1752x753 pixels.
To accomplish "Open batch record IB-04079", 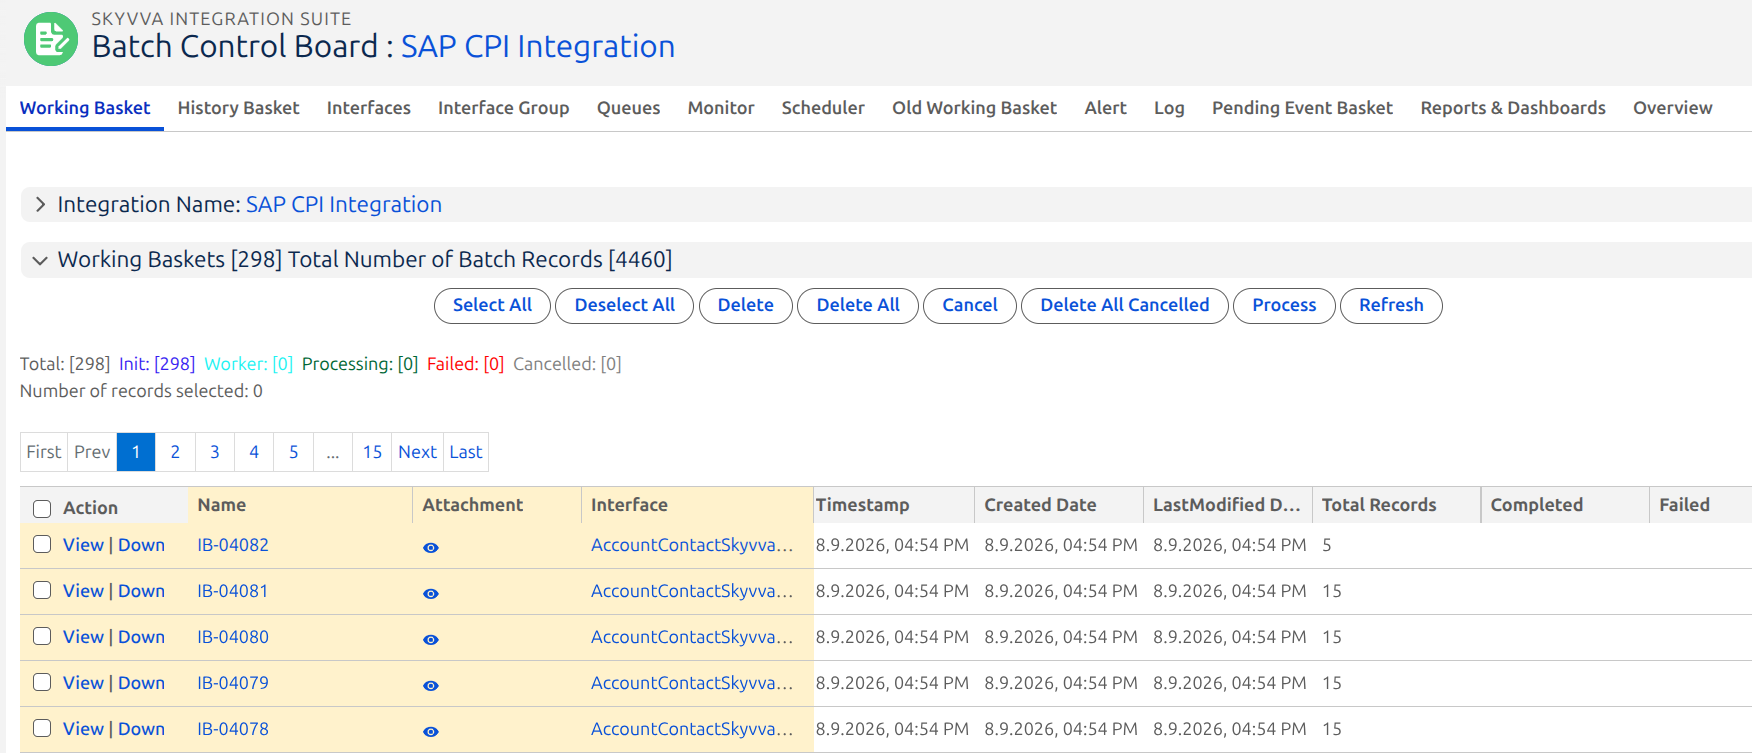I will (233, 683).
